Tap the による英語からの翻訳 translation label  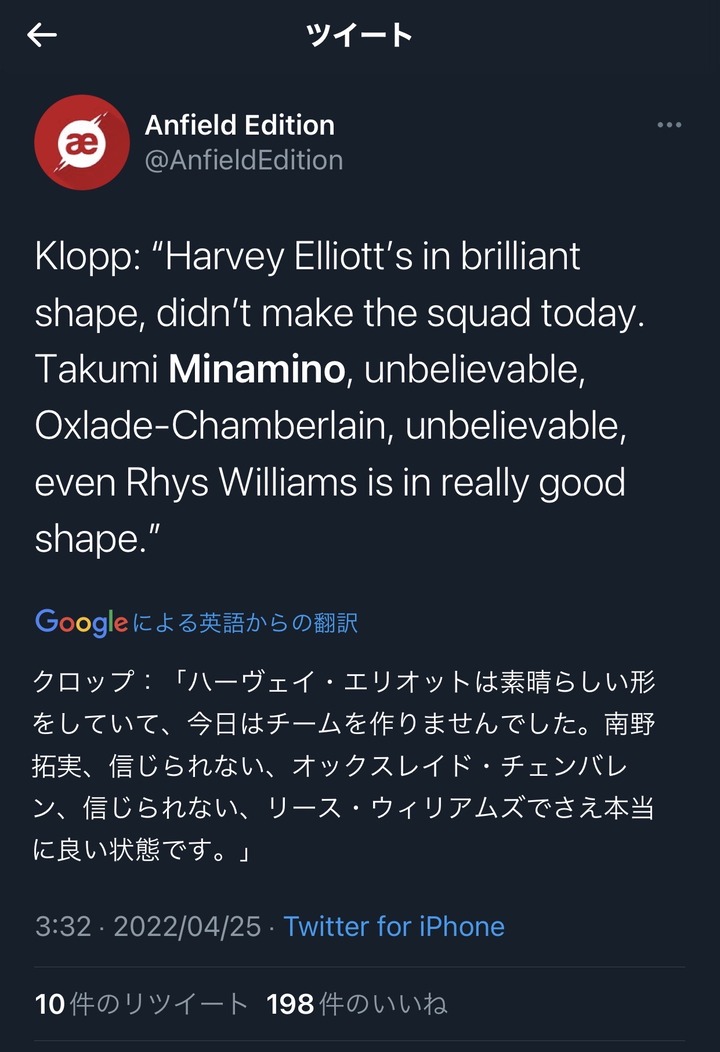[245, 623]
